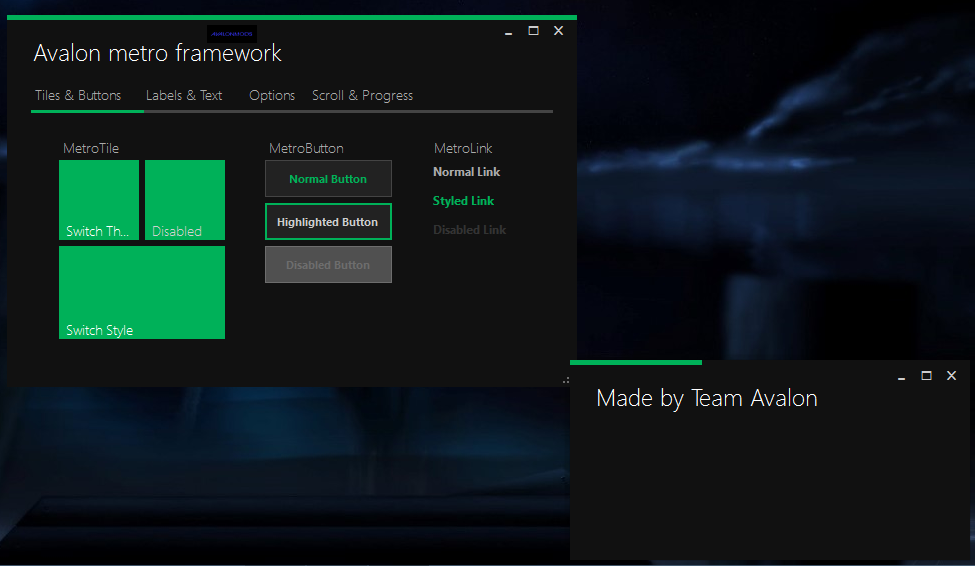Follow the Normal Link
The width and height of the screenshot is (975, 566).
click(x=466, y=172)
